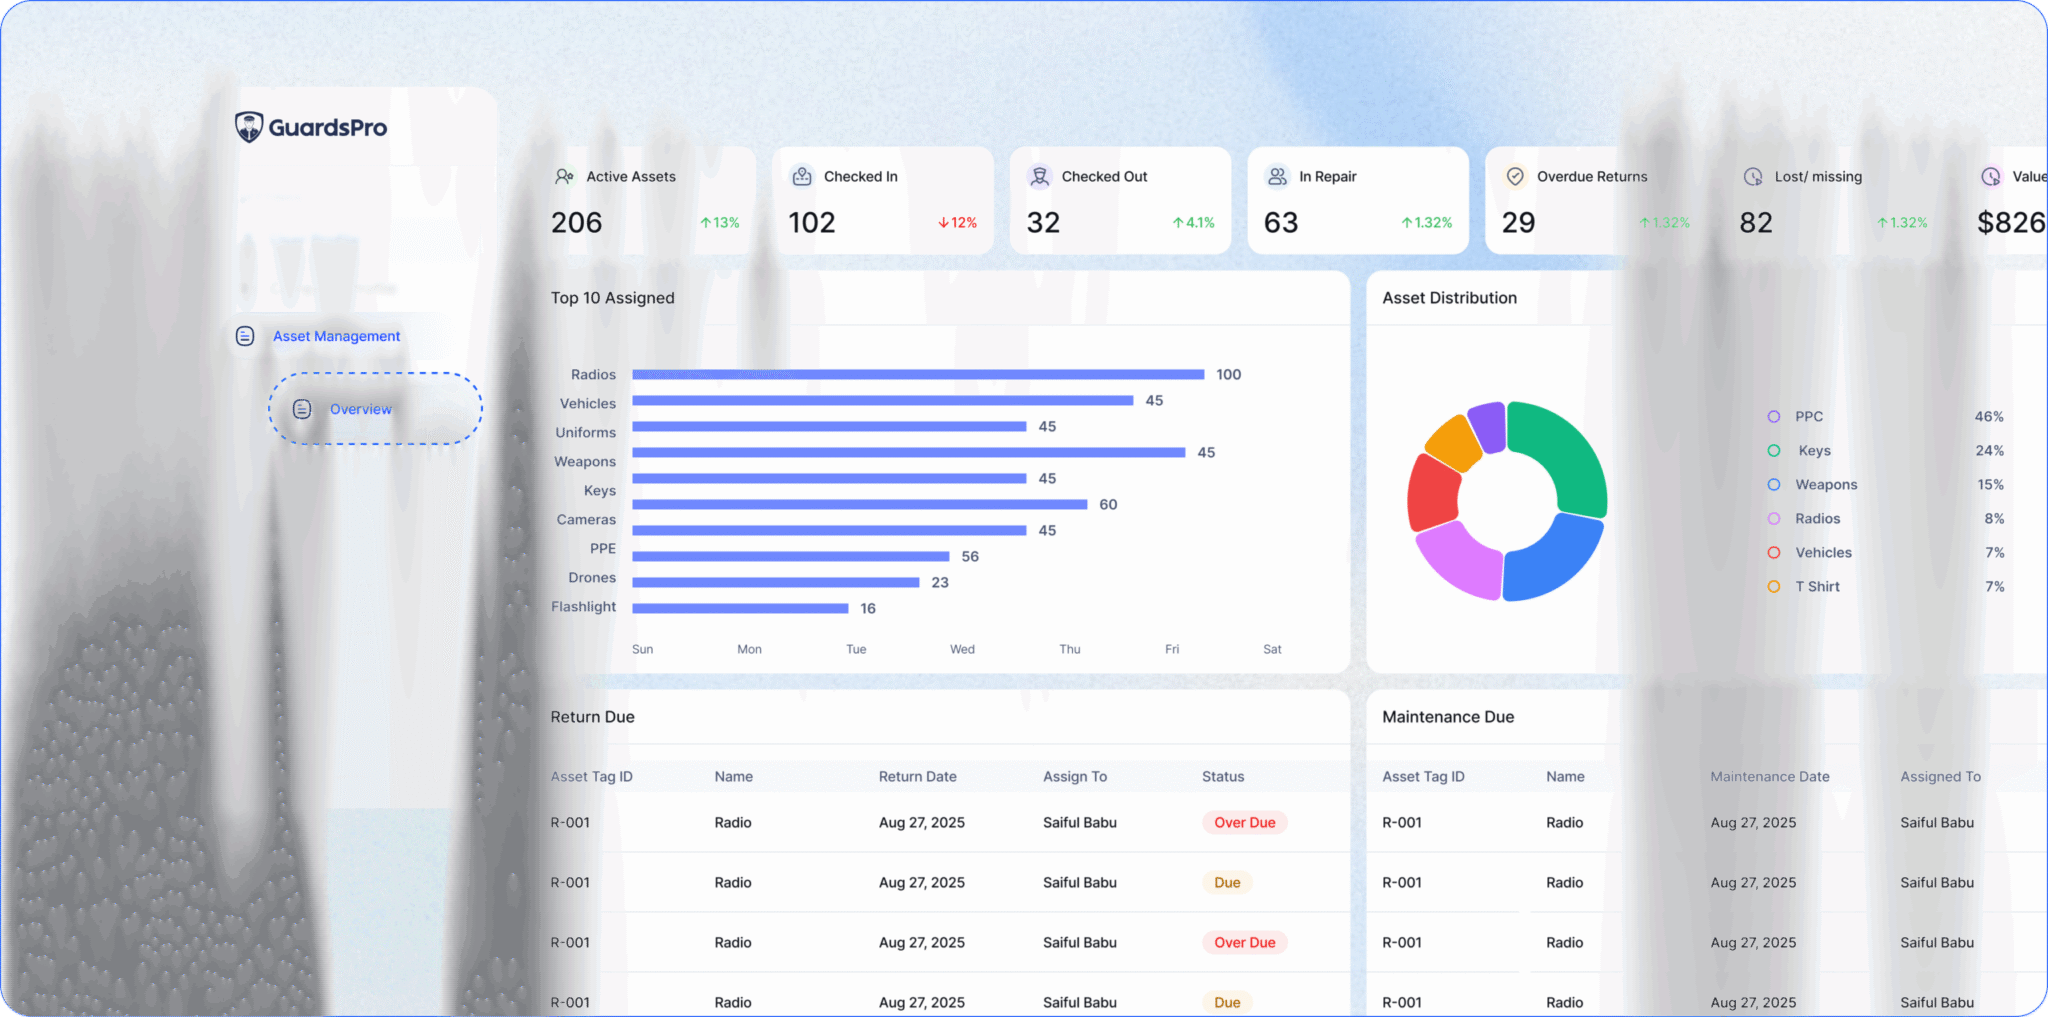Click the first Over Due status badge

click(x=1244, y=823)
